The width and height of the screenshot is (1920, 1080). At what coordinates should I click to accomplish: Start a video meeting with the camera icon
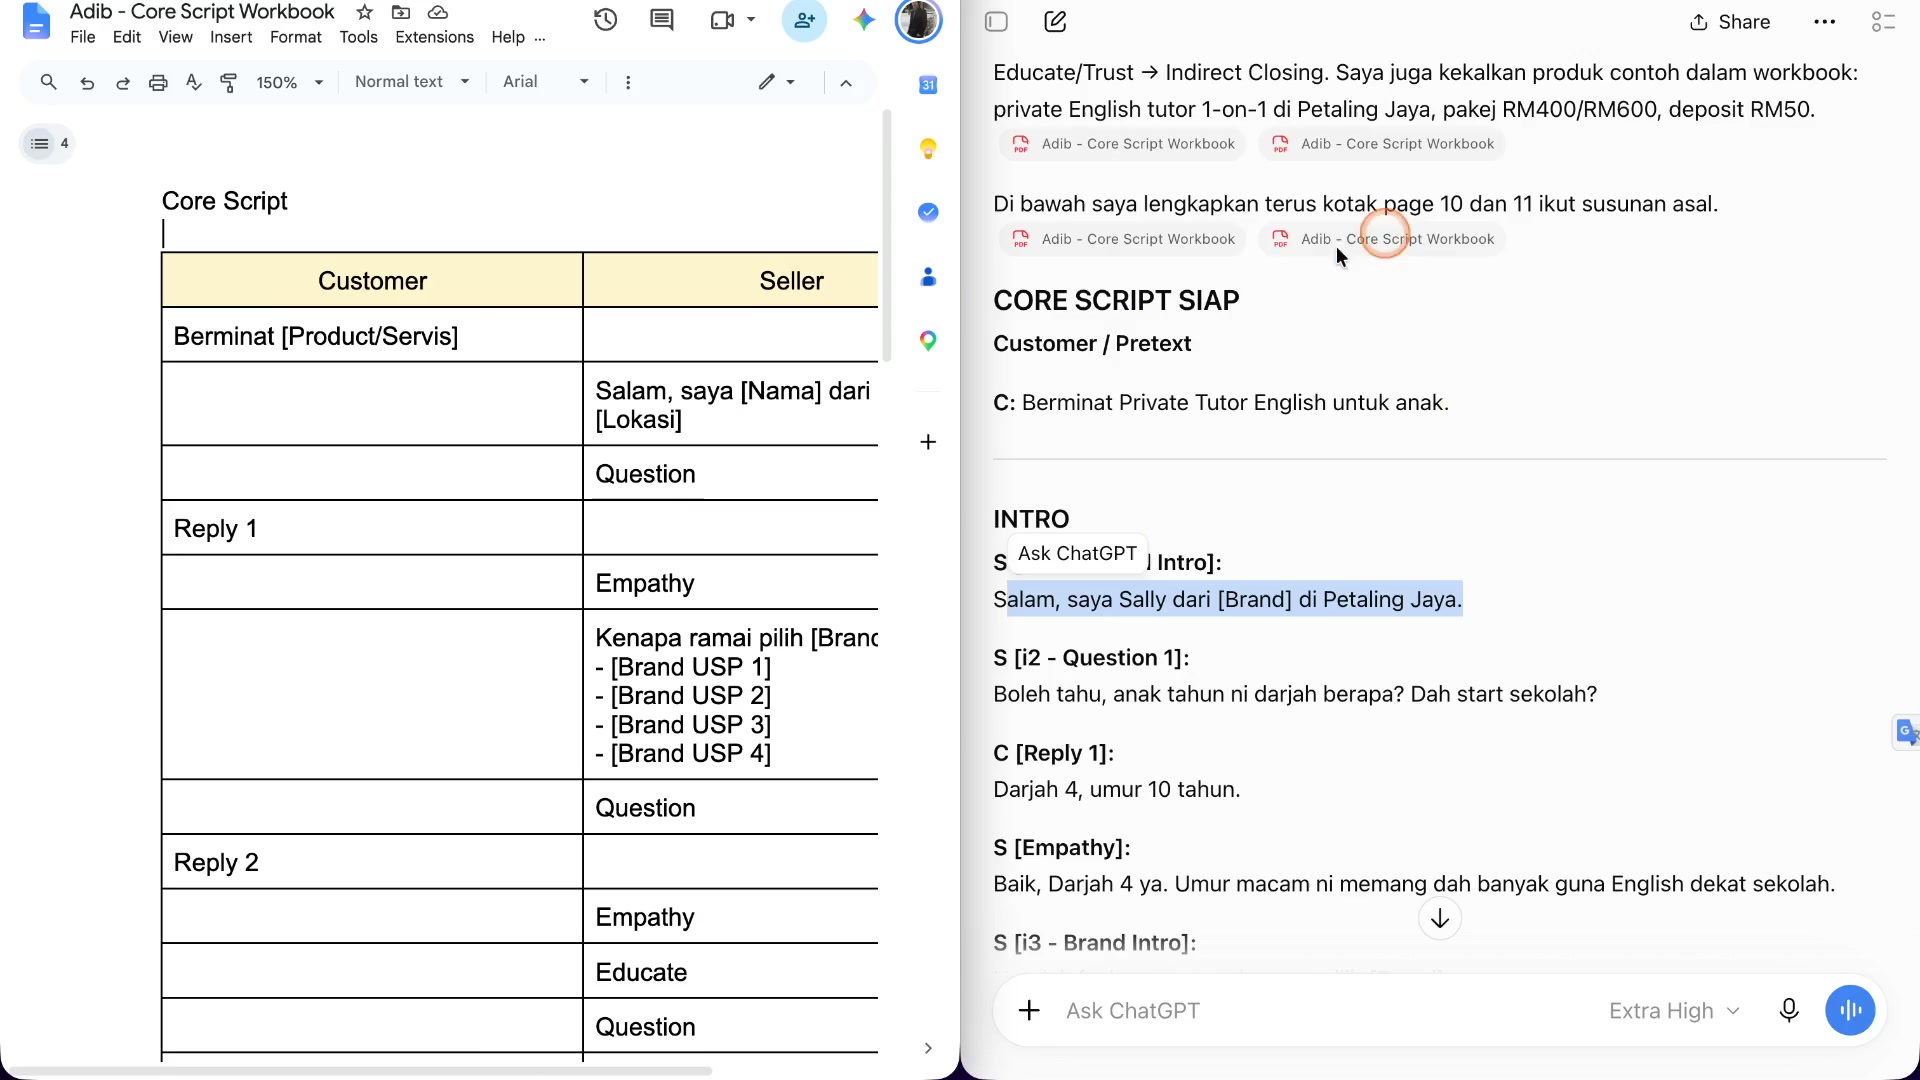coord(722,20)
